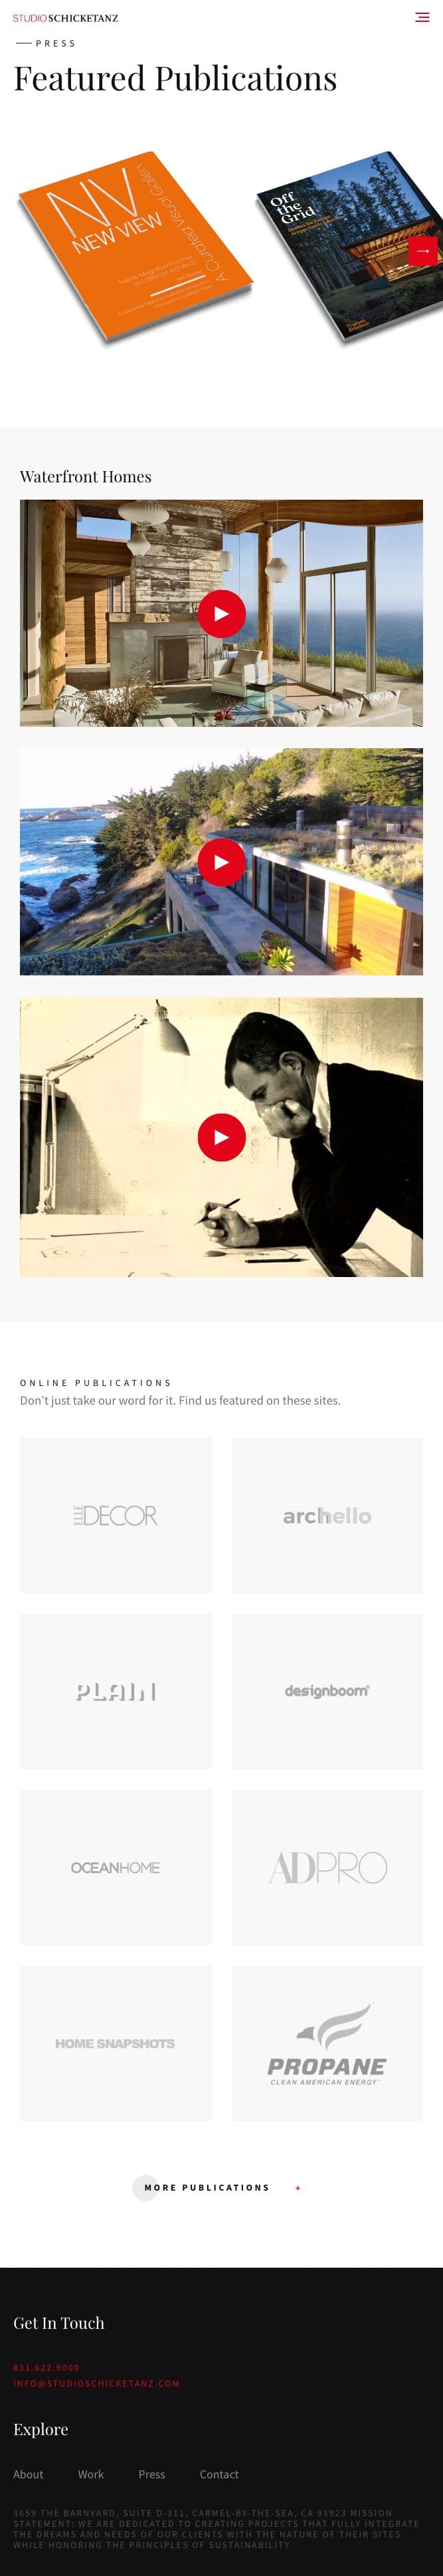443x2576 pixels.
Task: Go to Work page in footer
Action: pos(91,2474)
